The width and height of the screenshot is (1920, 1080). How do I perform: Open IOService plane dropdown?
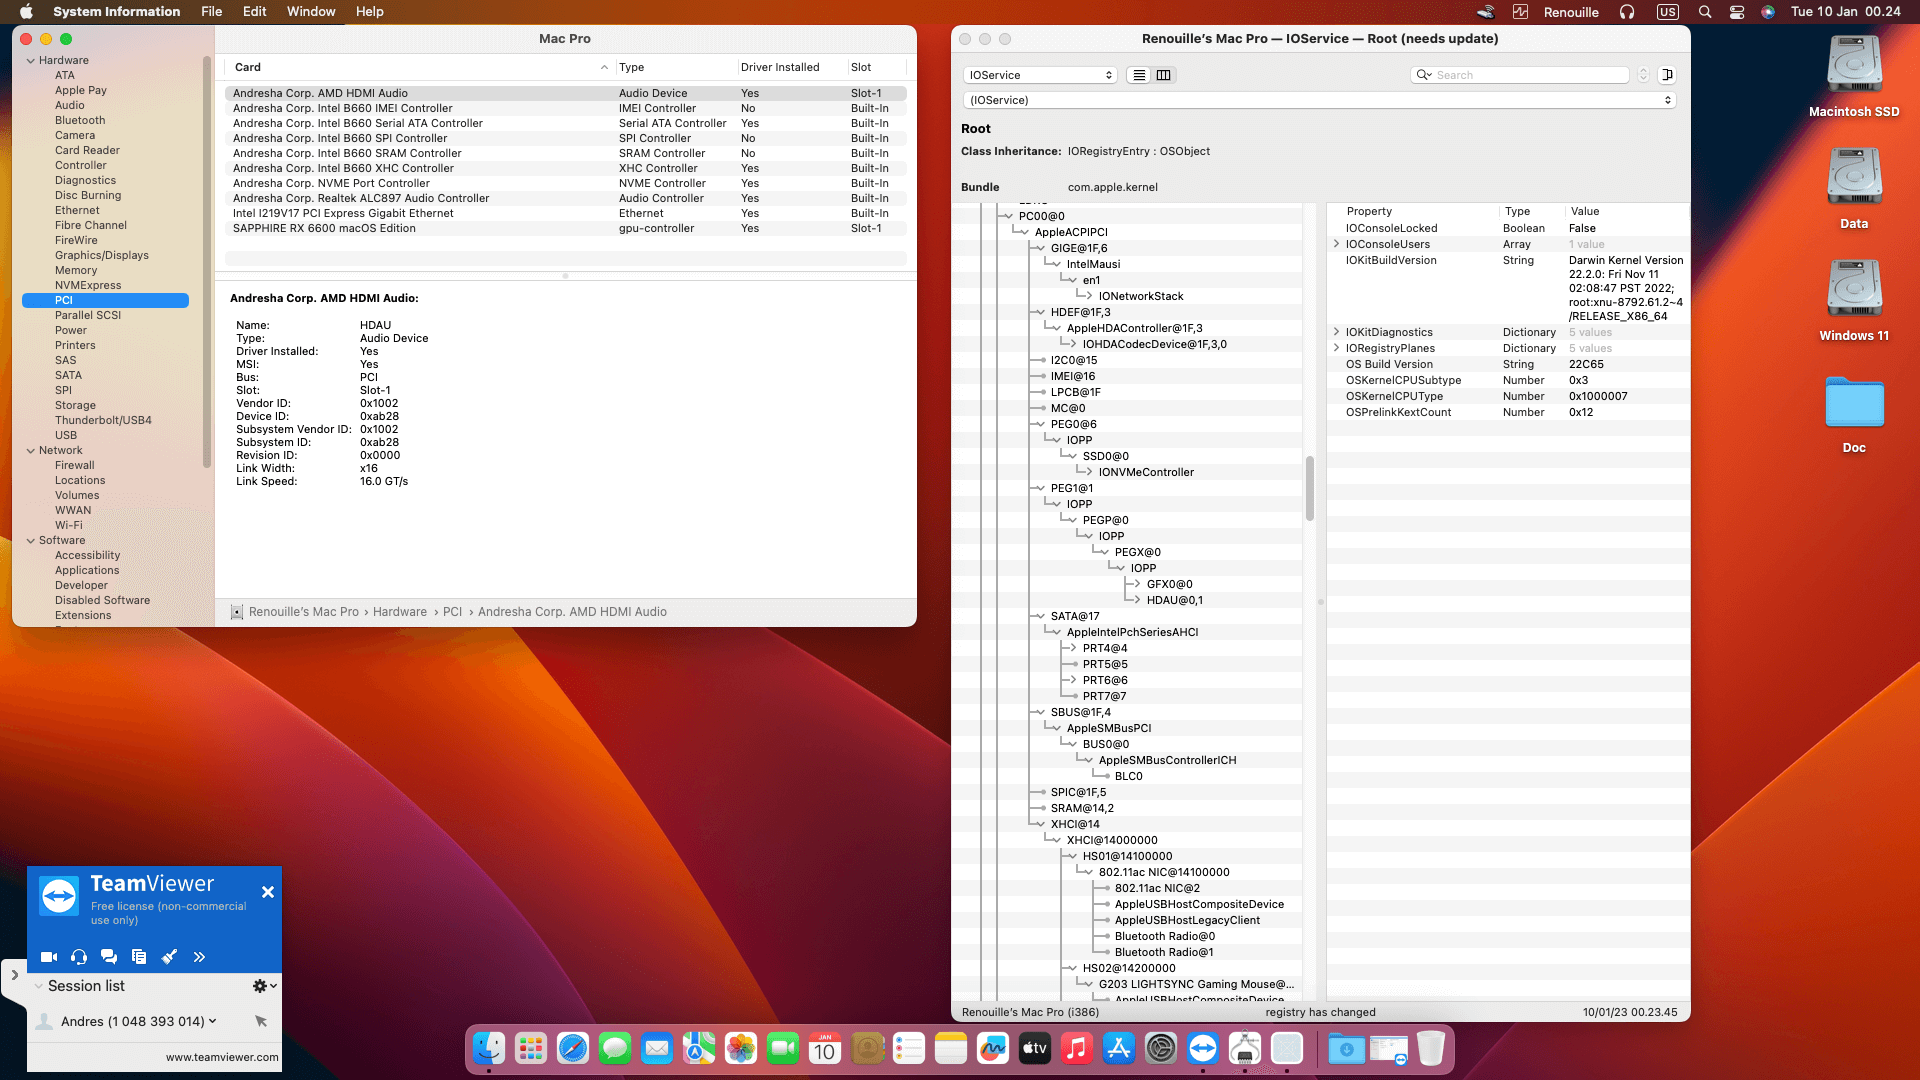[1040, 75]
